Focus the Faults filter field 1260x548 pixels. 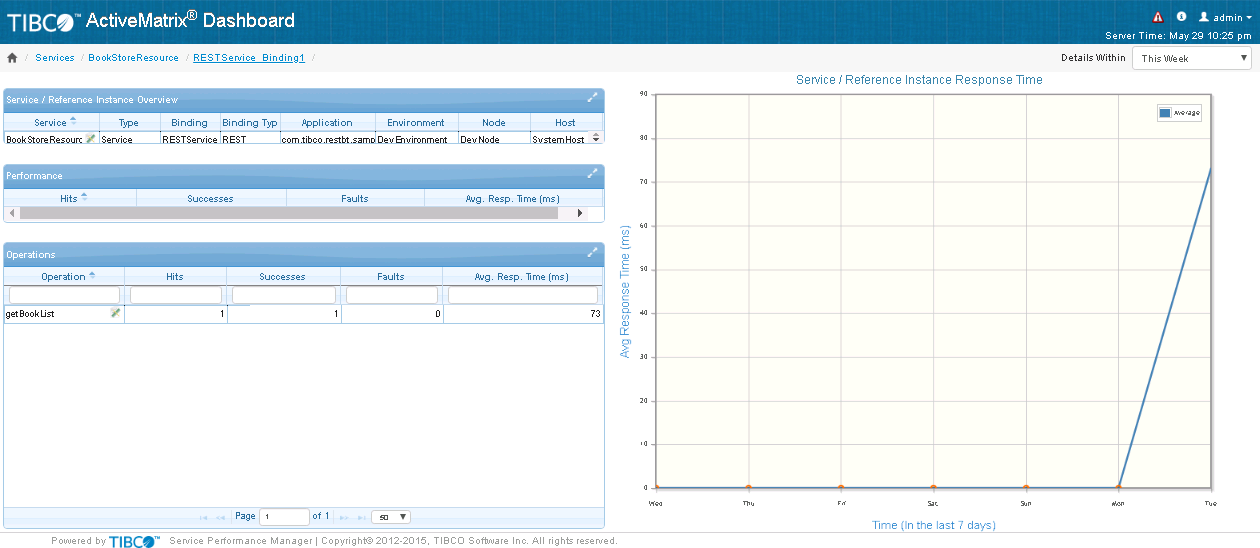tap(392, 295)
